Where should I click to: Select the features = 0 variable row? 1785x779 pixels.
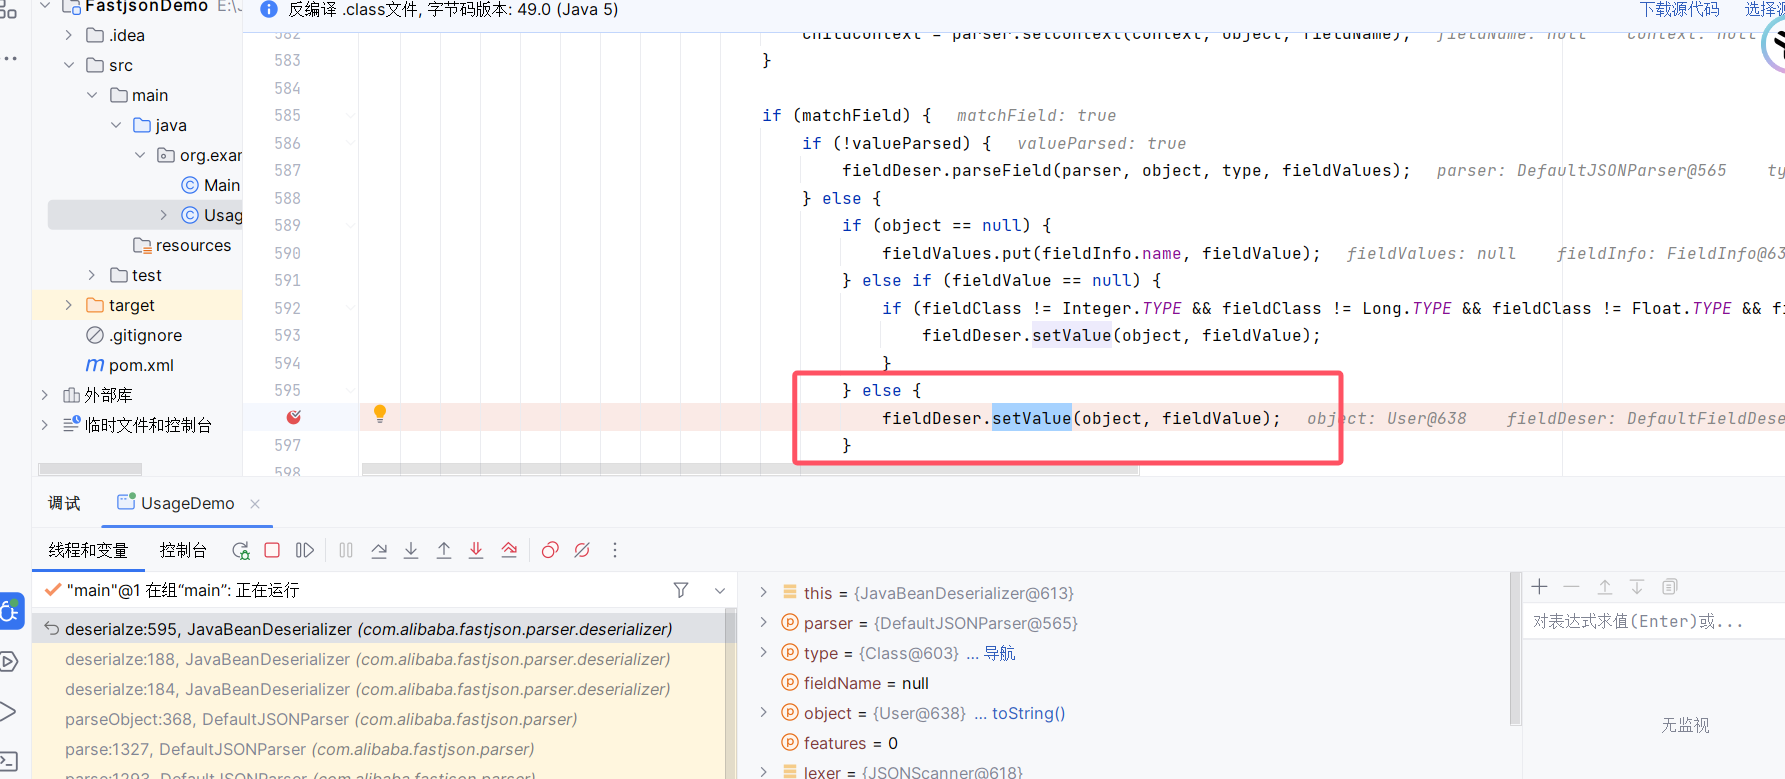839,743
